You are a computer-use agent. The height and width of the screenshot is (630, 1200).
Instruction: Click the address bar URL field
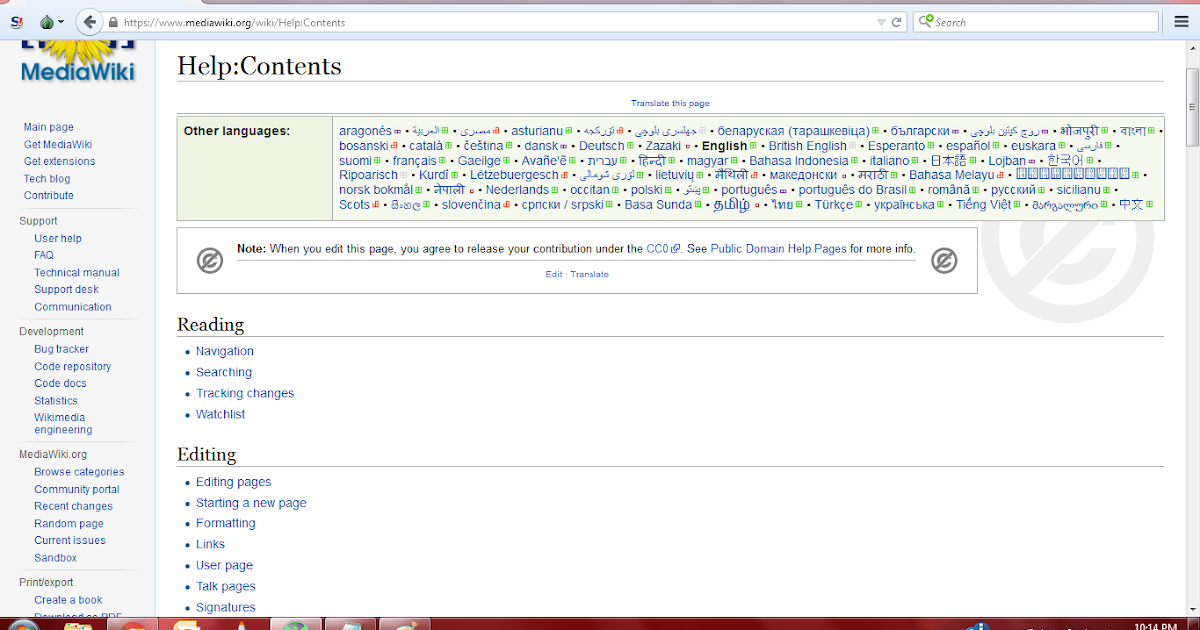coord(490,22)
